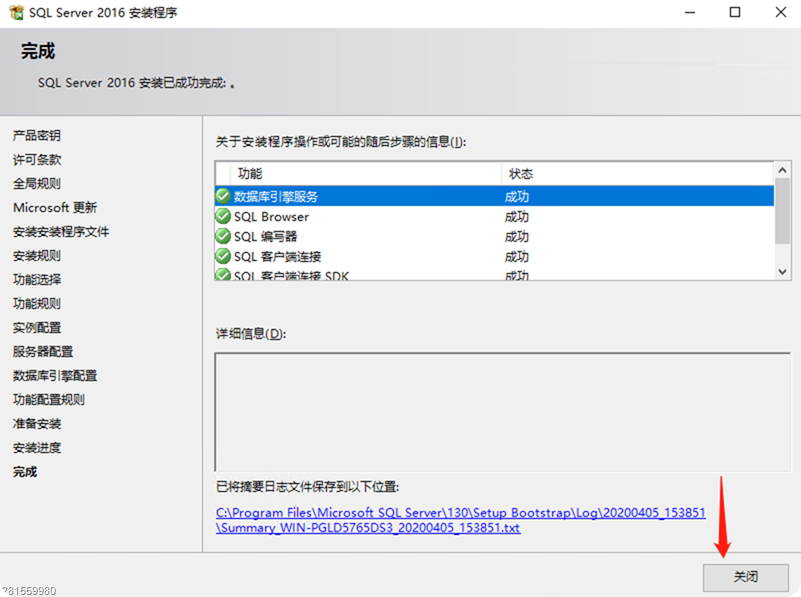This screenshot has height=597, width=801.
Task: Click the scroll up arrow of feature list
Action: click(782, 170)
